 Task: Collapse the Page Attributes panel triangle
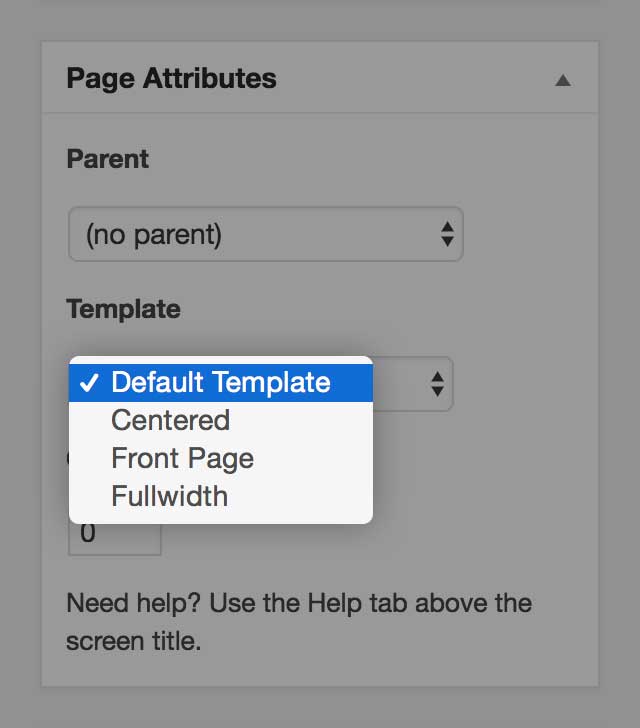[x=562, y=80]
